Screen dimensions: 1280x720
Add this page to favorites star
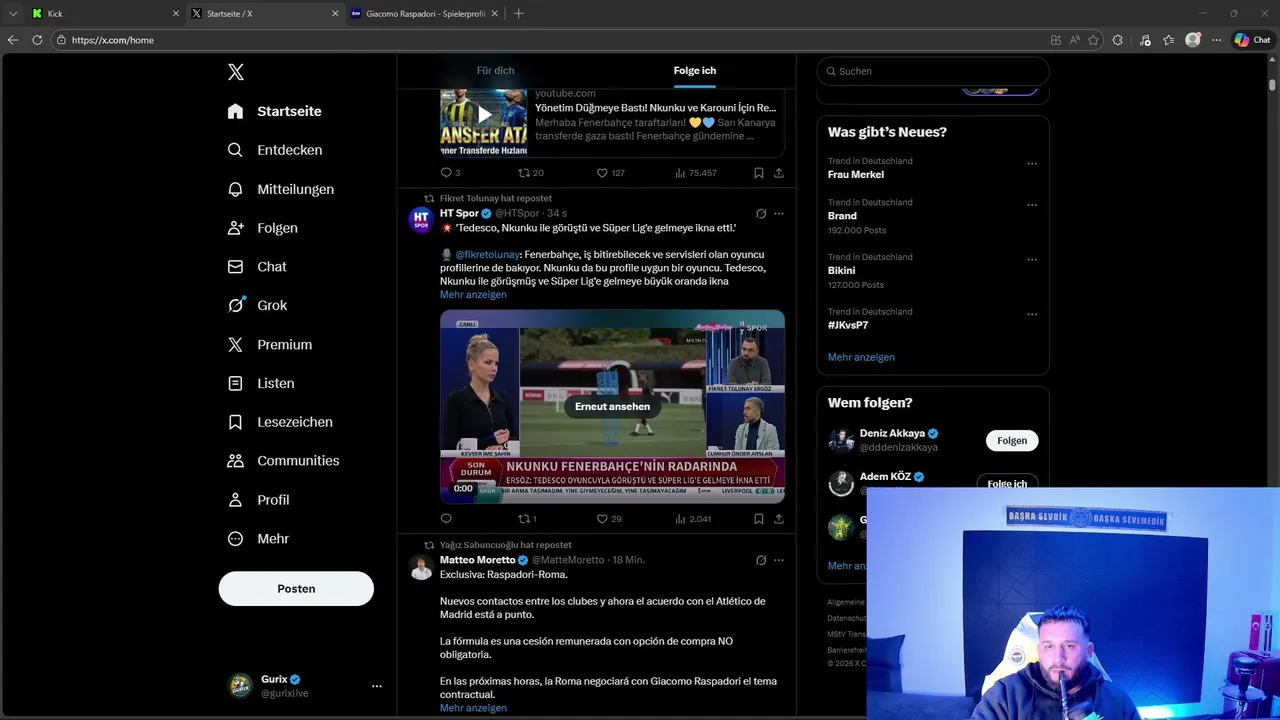(1094, 40)
